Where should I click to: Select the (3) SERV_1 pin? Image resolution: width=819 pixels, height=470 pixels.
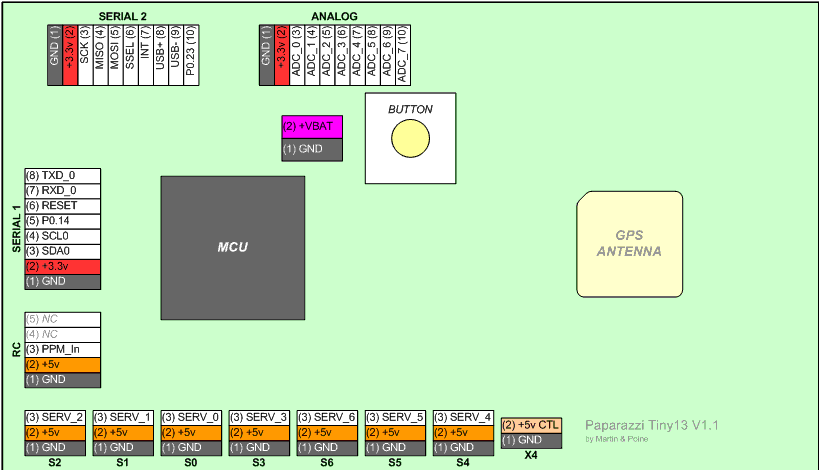tap(123, 417)
